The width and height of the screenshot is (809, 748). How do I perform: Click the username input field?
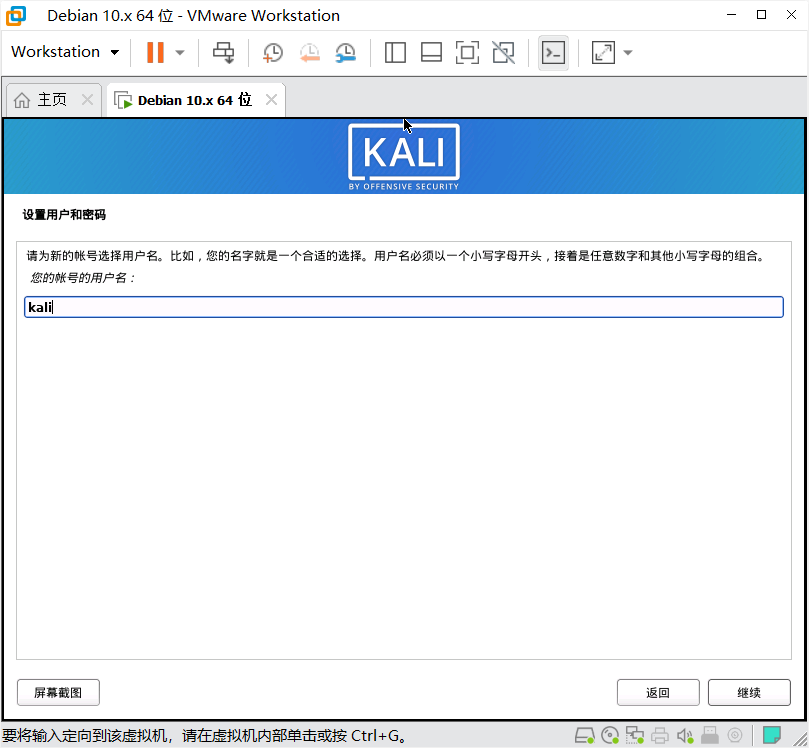tap(404, 307)
